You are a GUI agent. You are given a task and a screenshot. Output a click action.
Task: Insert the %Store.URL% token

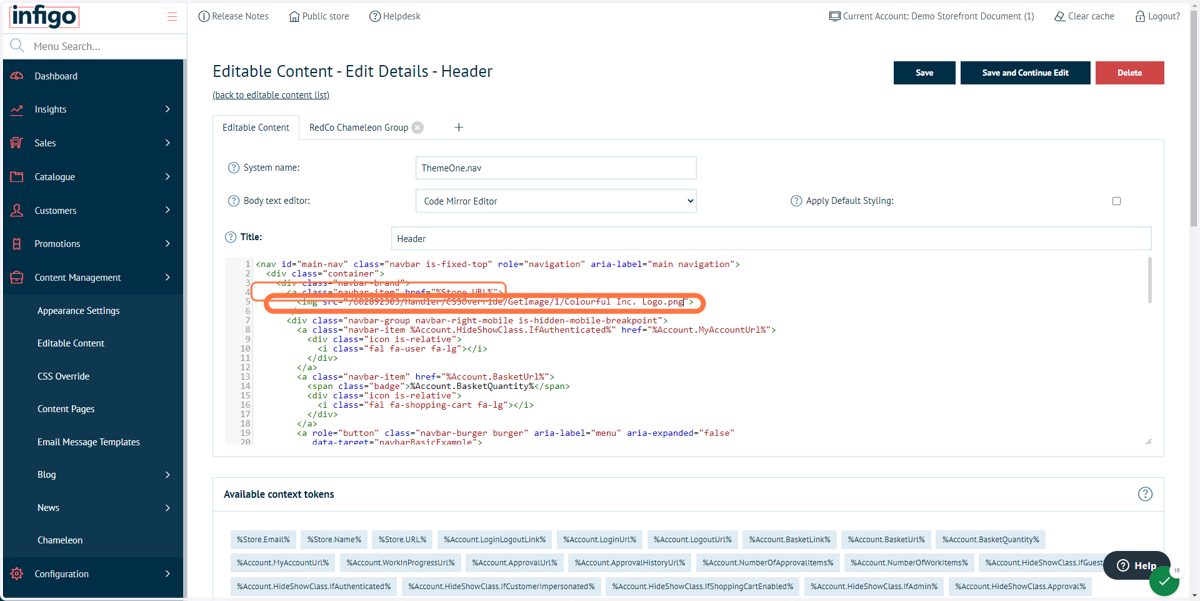click(402, 540)
